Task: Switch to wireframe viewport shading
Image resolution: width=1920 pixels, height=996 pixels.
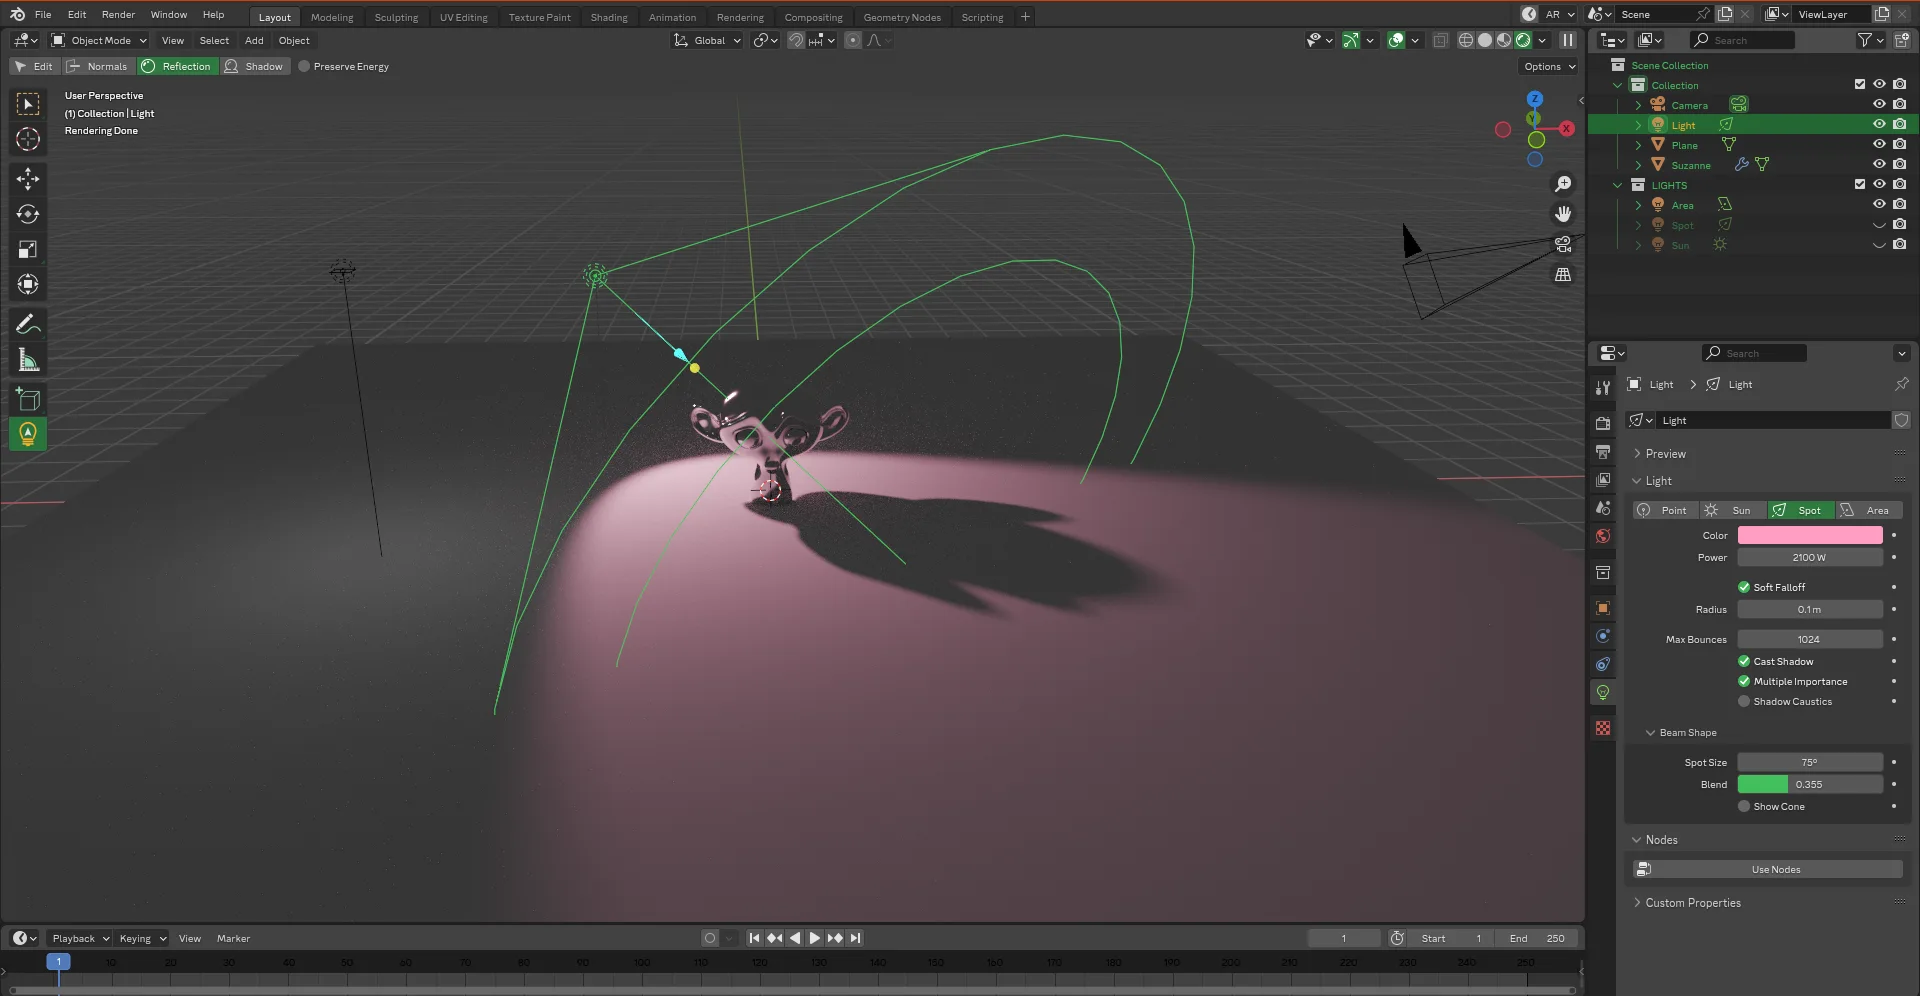Action: [1466, 40]
